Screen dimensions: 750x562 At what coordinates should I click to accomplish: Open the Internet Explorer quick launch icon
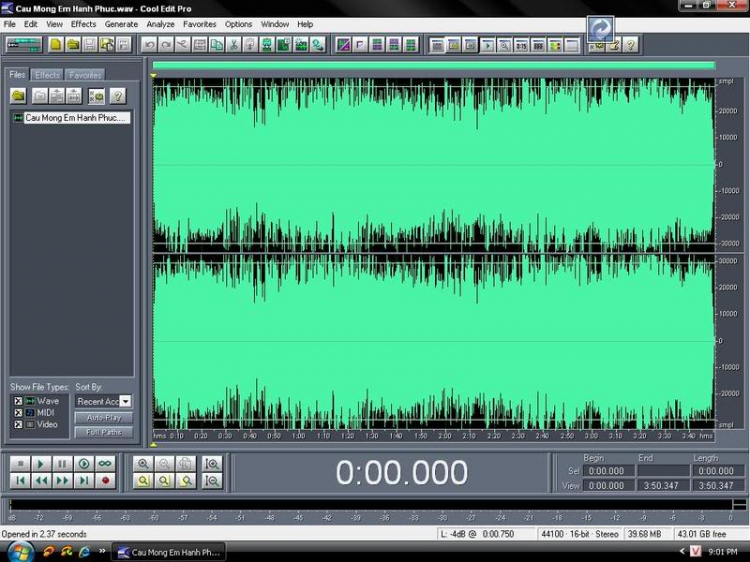85,551
